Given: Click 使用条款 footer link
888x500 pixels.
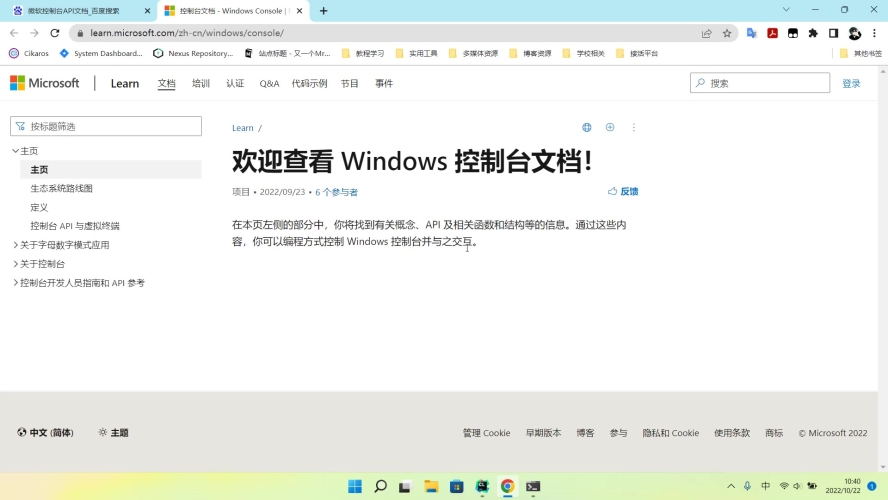Looking at the screenshot, I should click(x=732, y=433).
